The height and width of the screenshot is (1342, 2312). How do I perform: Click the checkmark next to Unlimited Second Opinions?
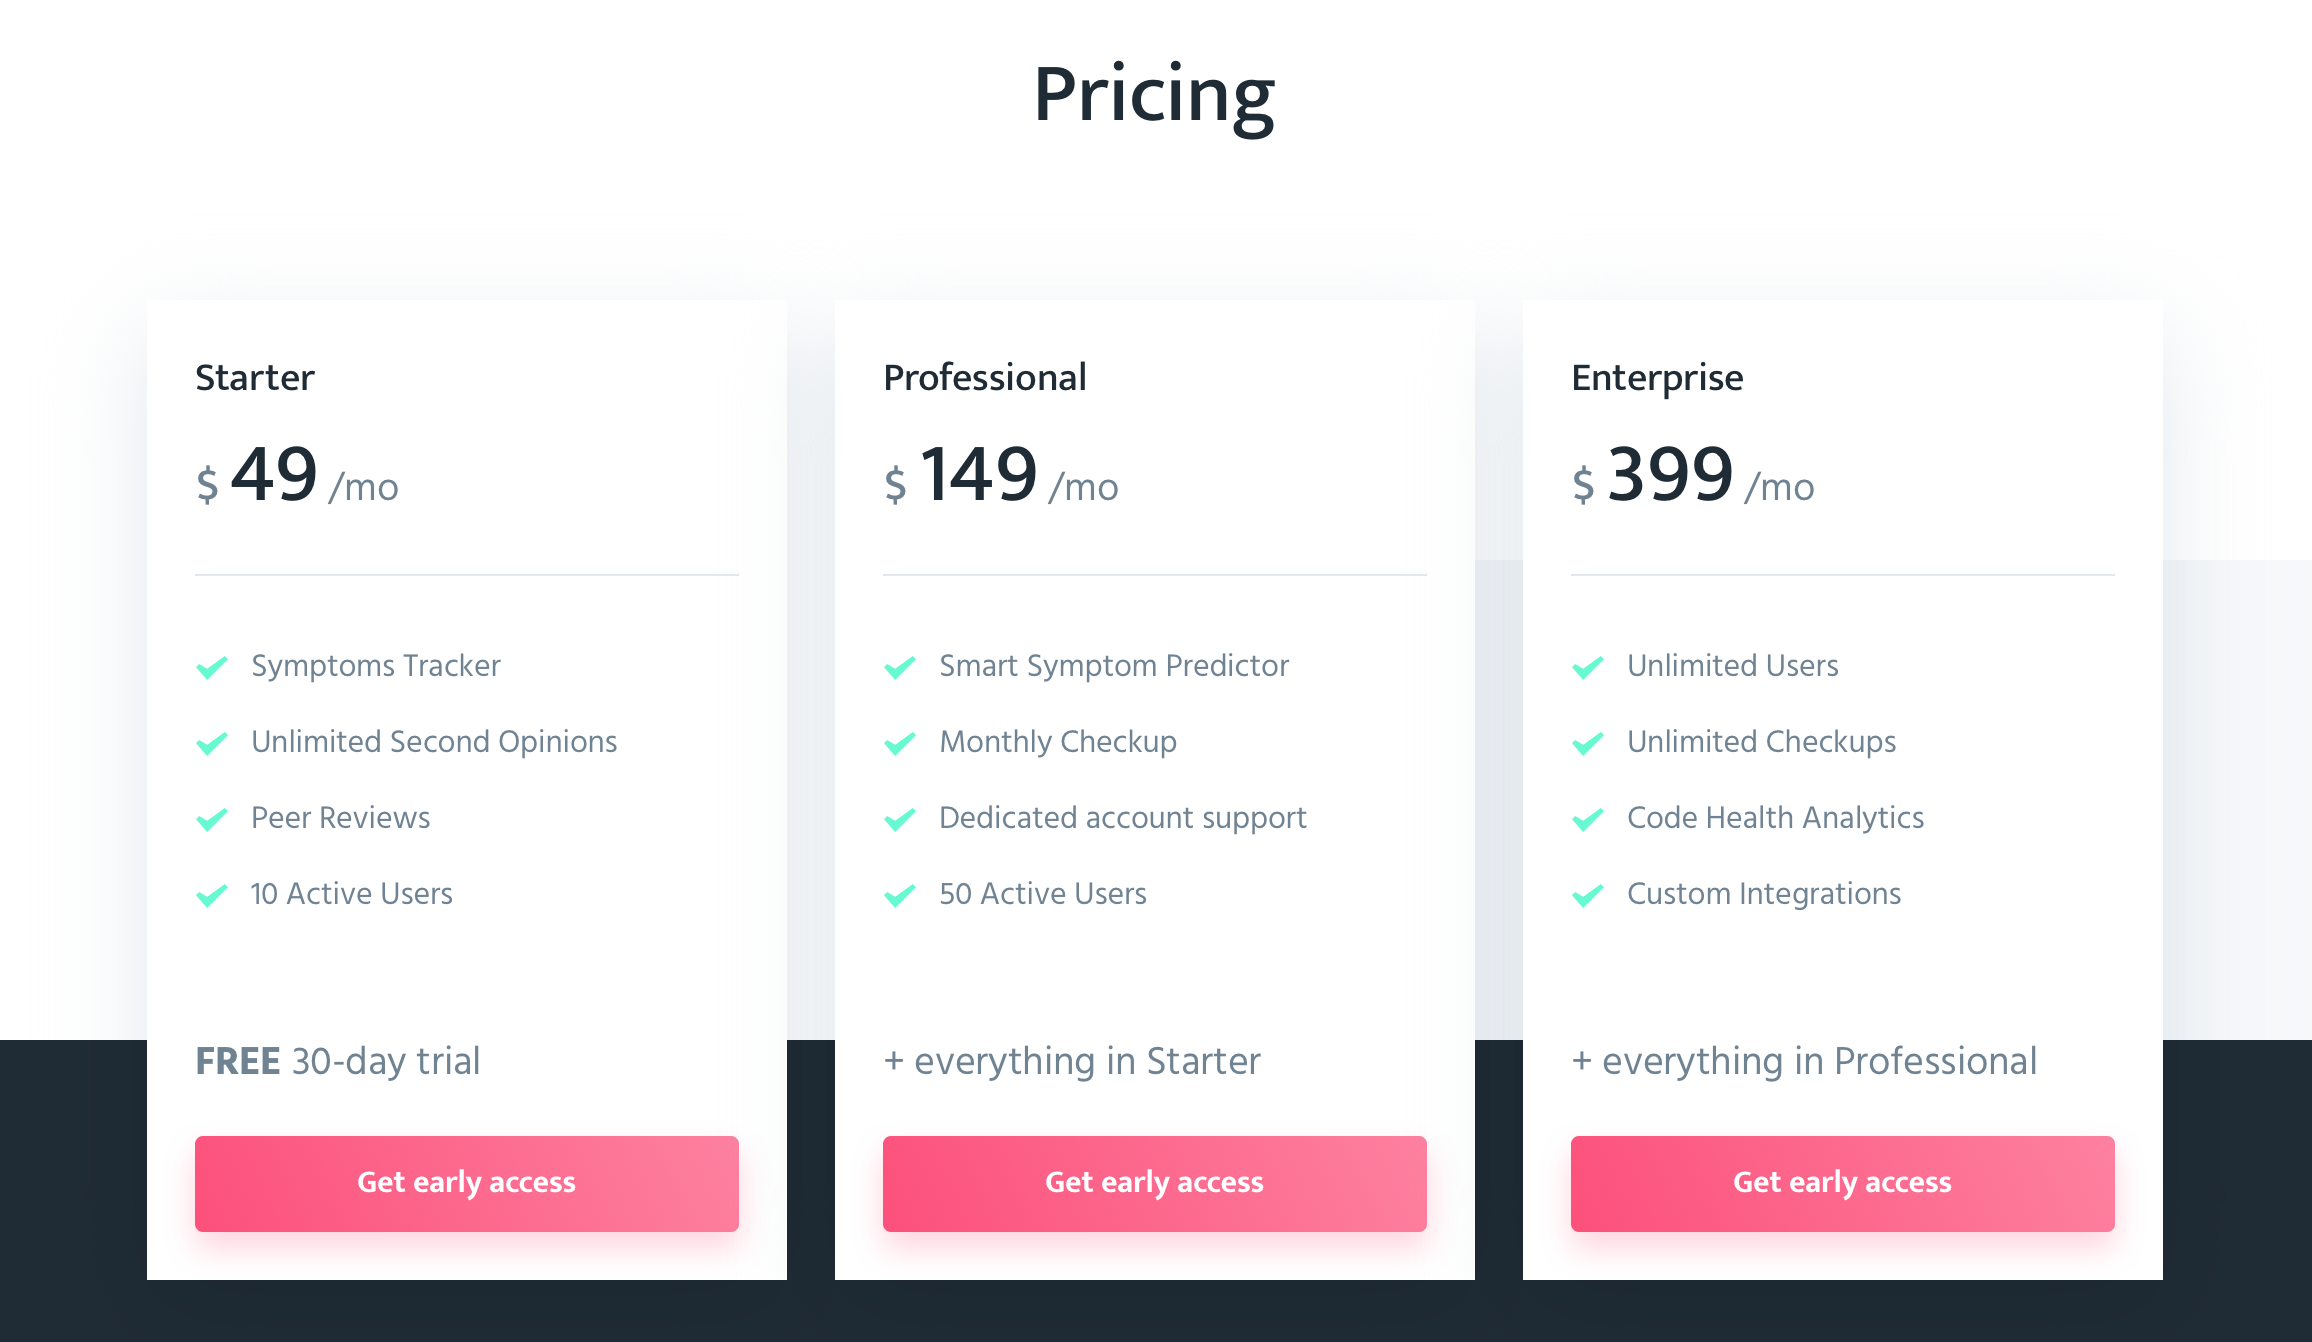point(212,743)
